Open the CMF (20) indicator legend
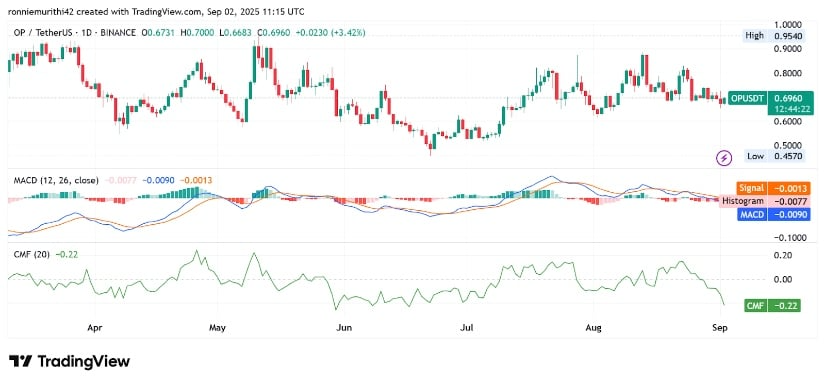 [x=32, y=254]
